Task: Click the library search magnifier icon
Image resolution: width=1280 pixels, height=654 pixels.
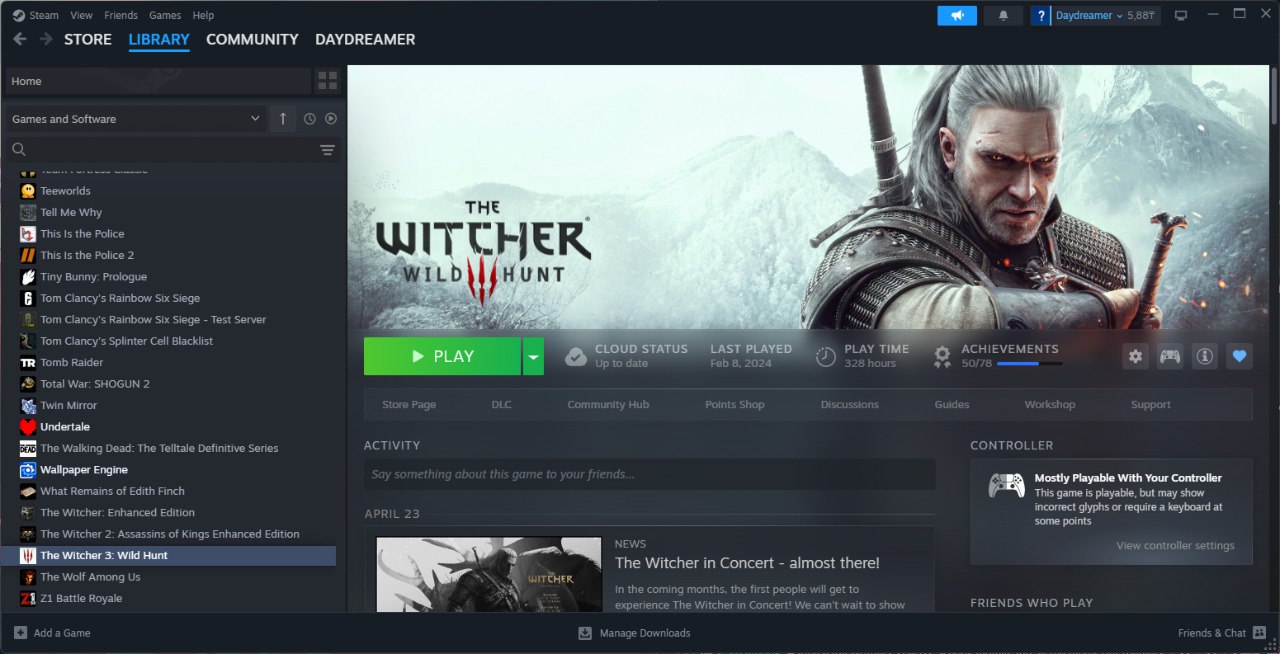Action: 18,150
